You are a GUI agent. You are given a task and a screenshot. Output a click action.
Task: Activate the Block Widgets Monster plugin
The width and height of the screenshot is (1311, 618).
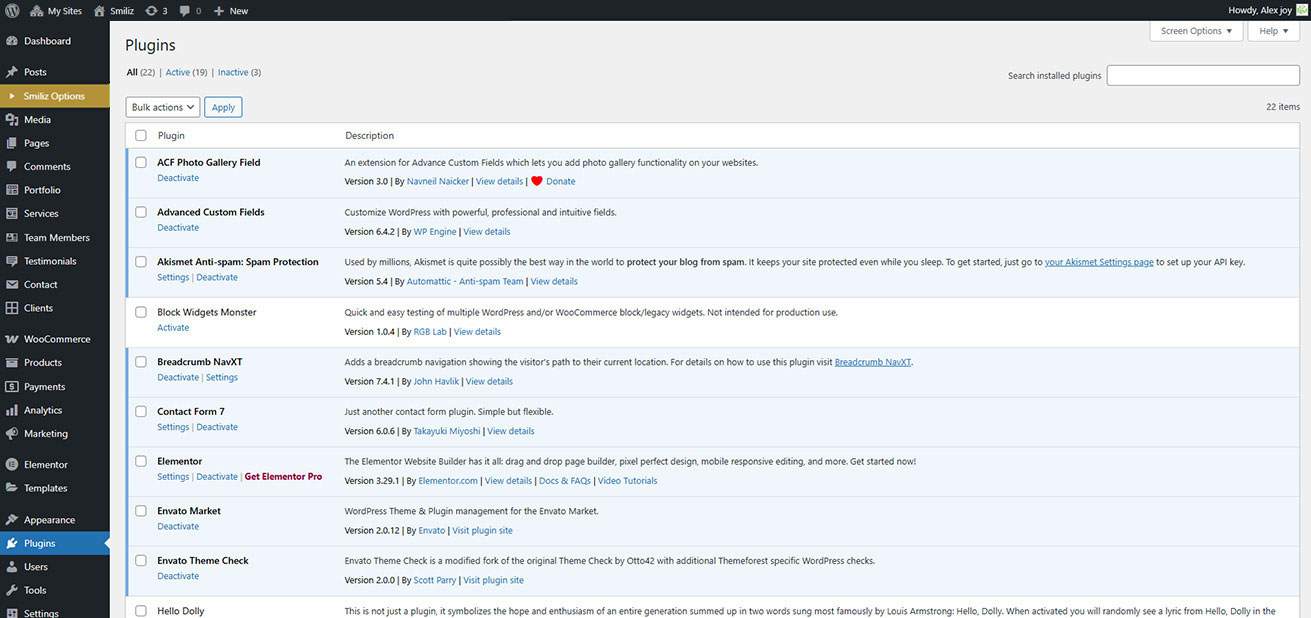173,327
